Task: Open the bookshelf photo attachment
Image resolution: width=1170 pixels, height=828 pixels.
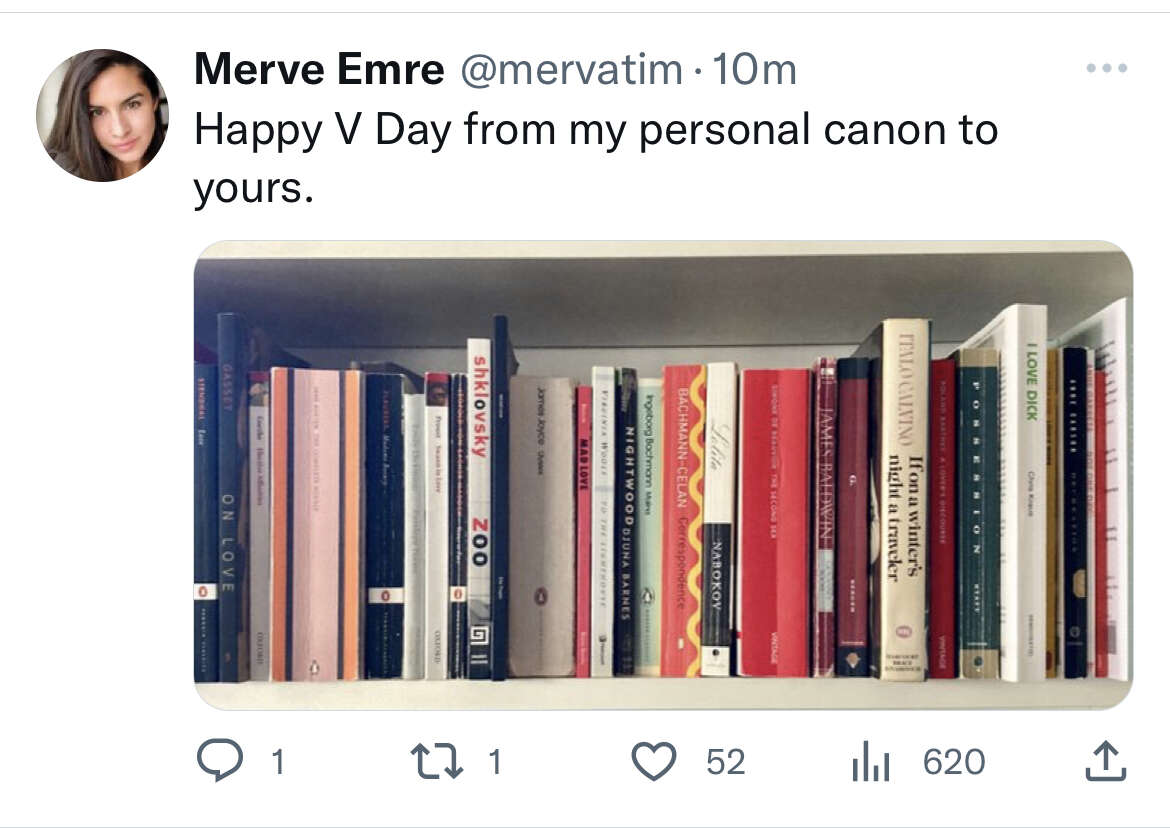Action: 663,474
